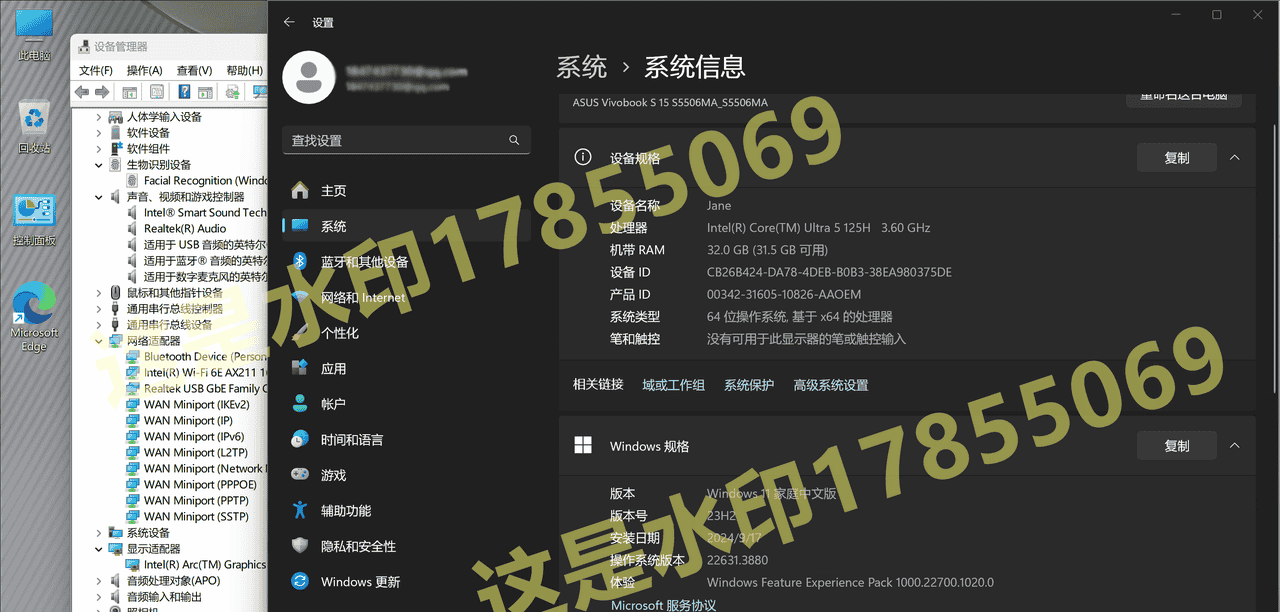
Task: Click the 查找设置 search field
Action: (x=406, y=139)
